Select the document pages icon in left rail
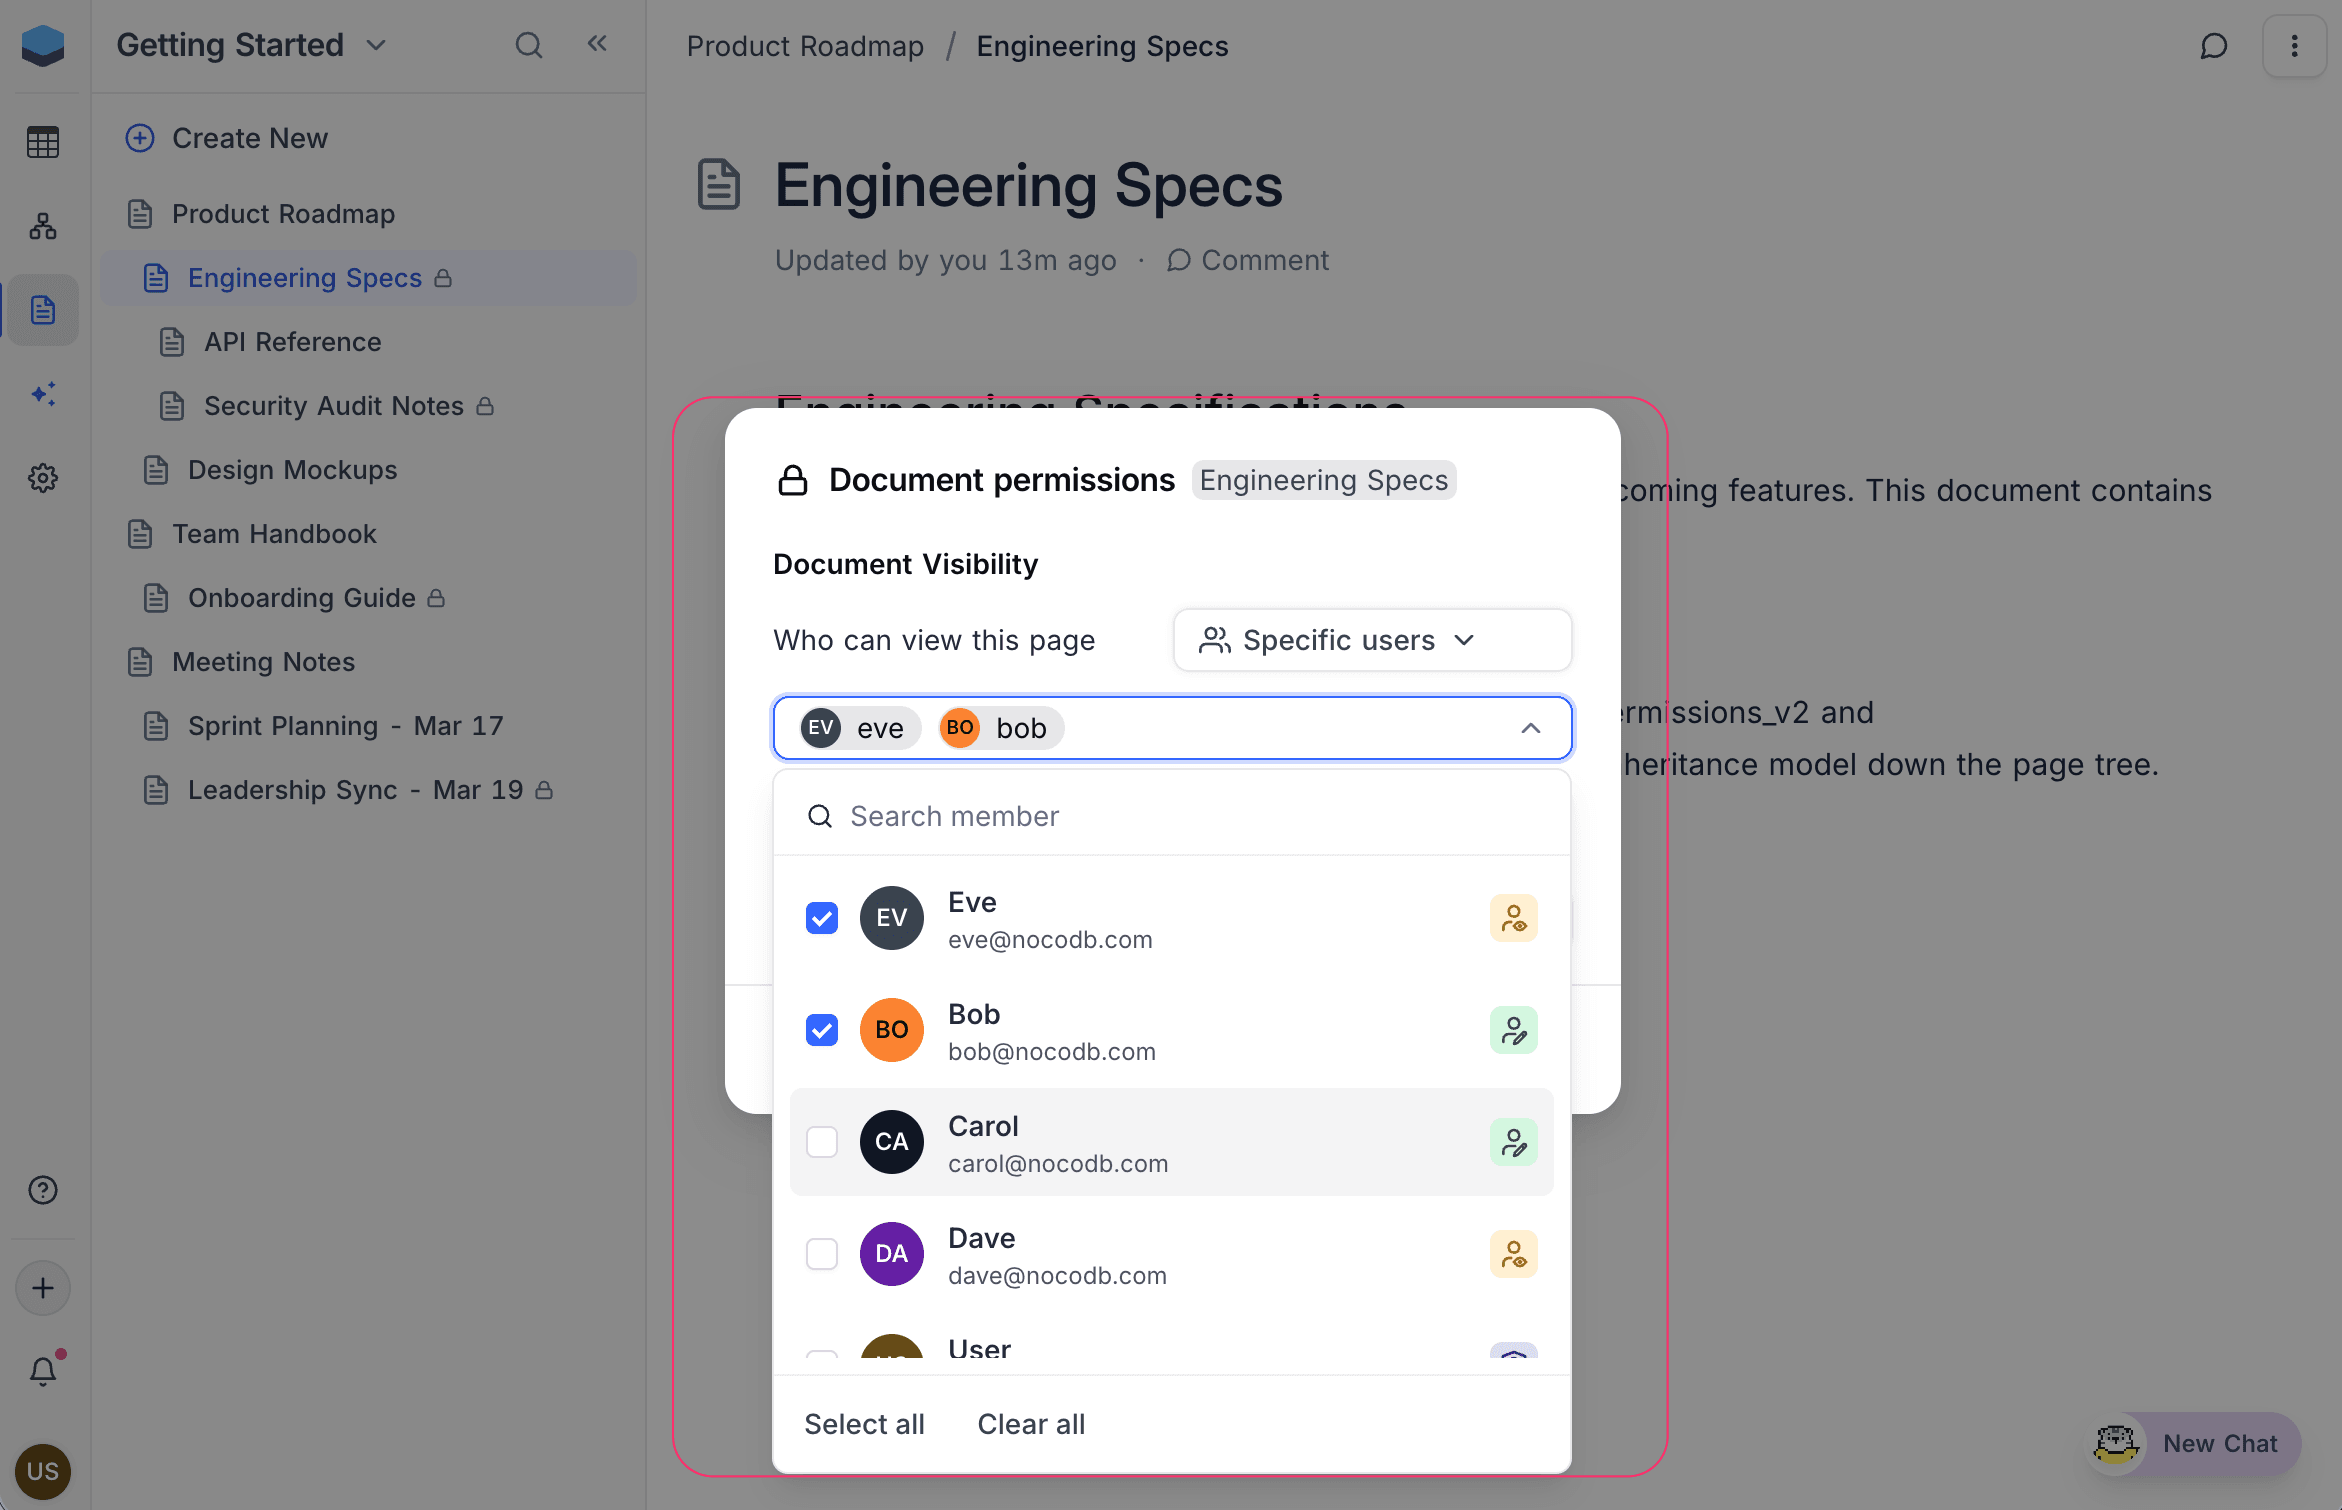Screen dimensions: 2342x1510 point(43,310)
